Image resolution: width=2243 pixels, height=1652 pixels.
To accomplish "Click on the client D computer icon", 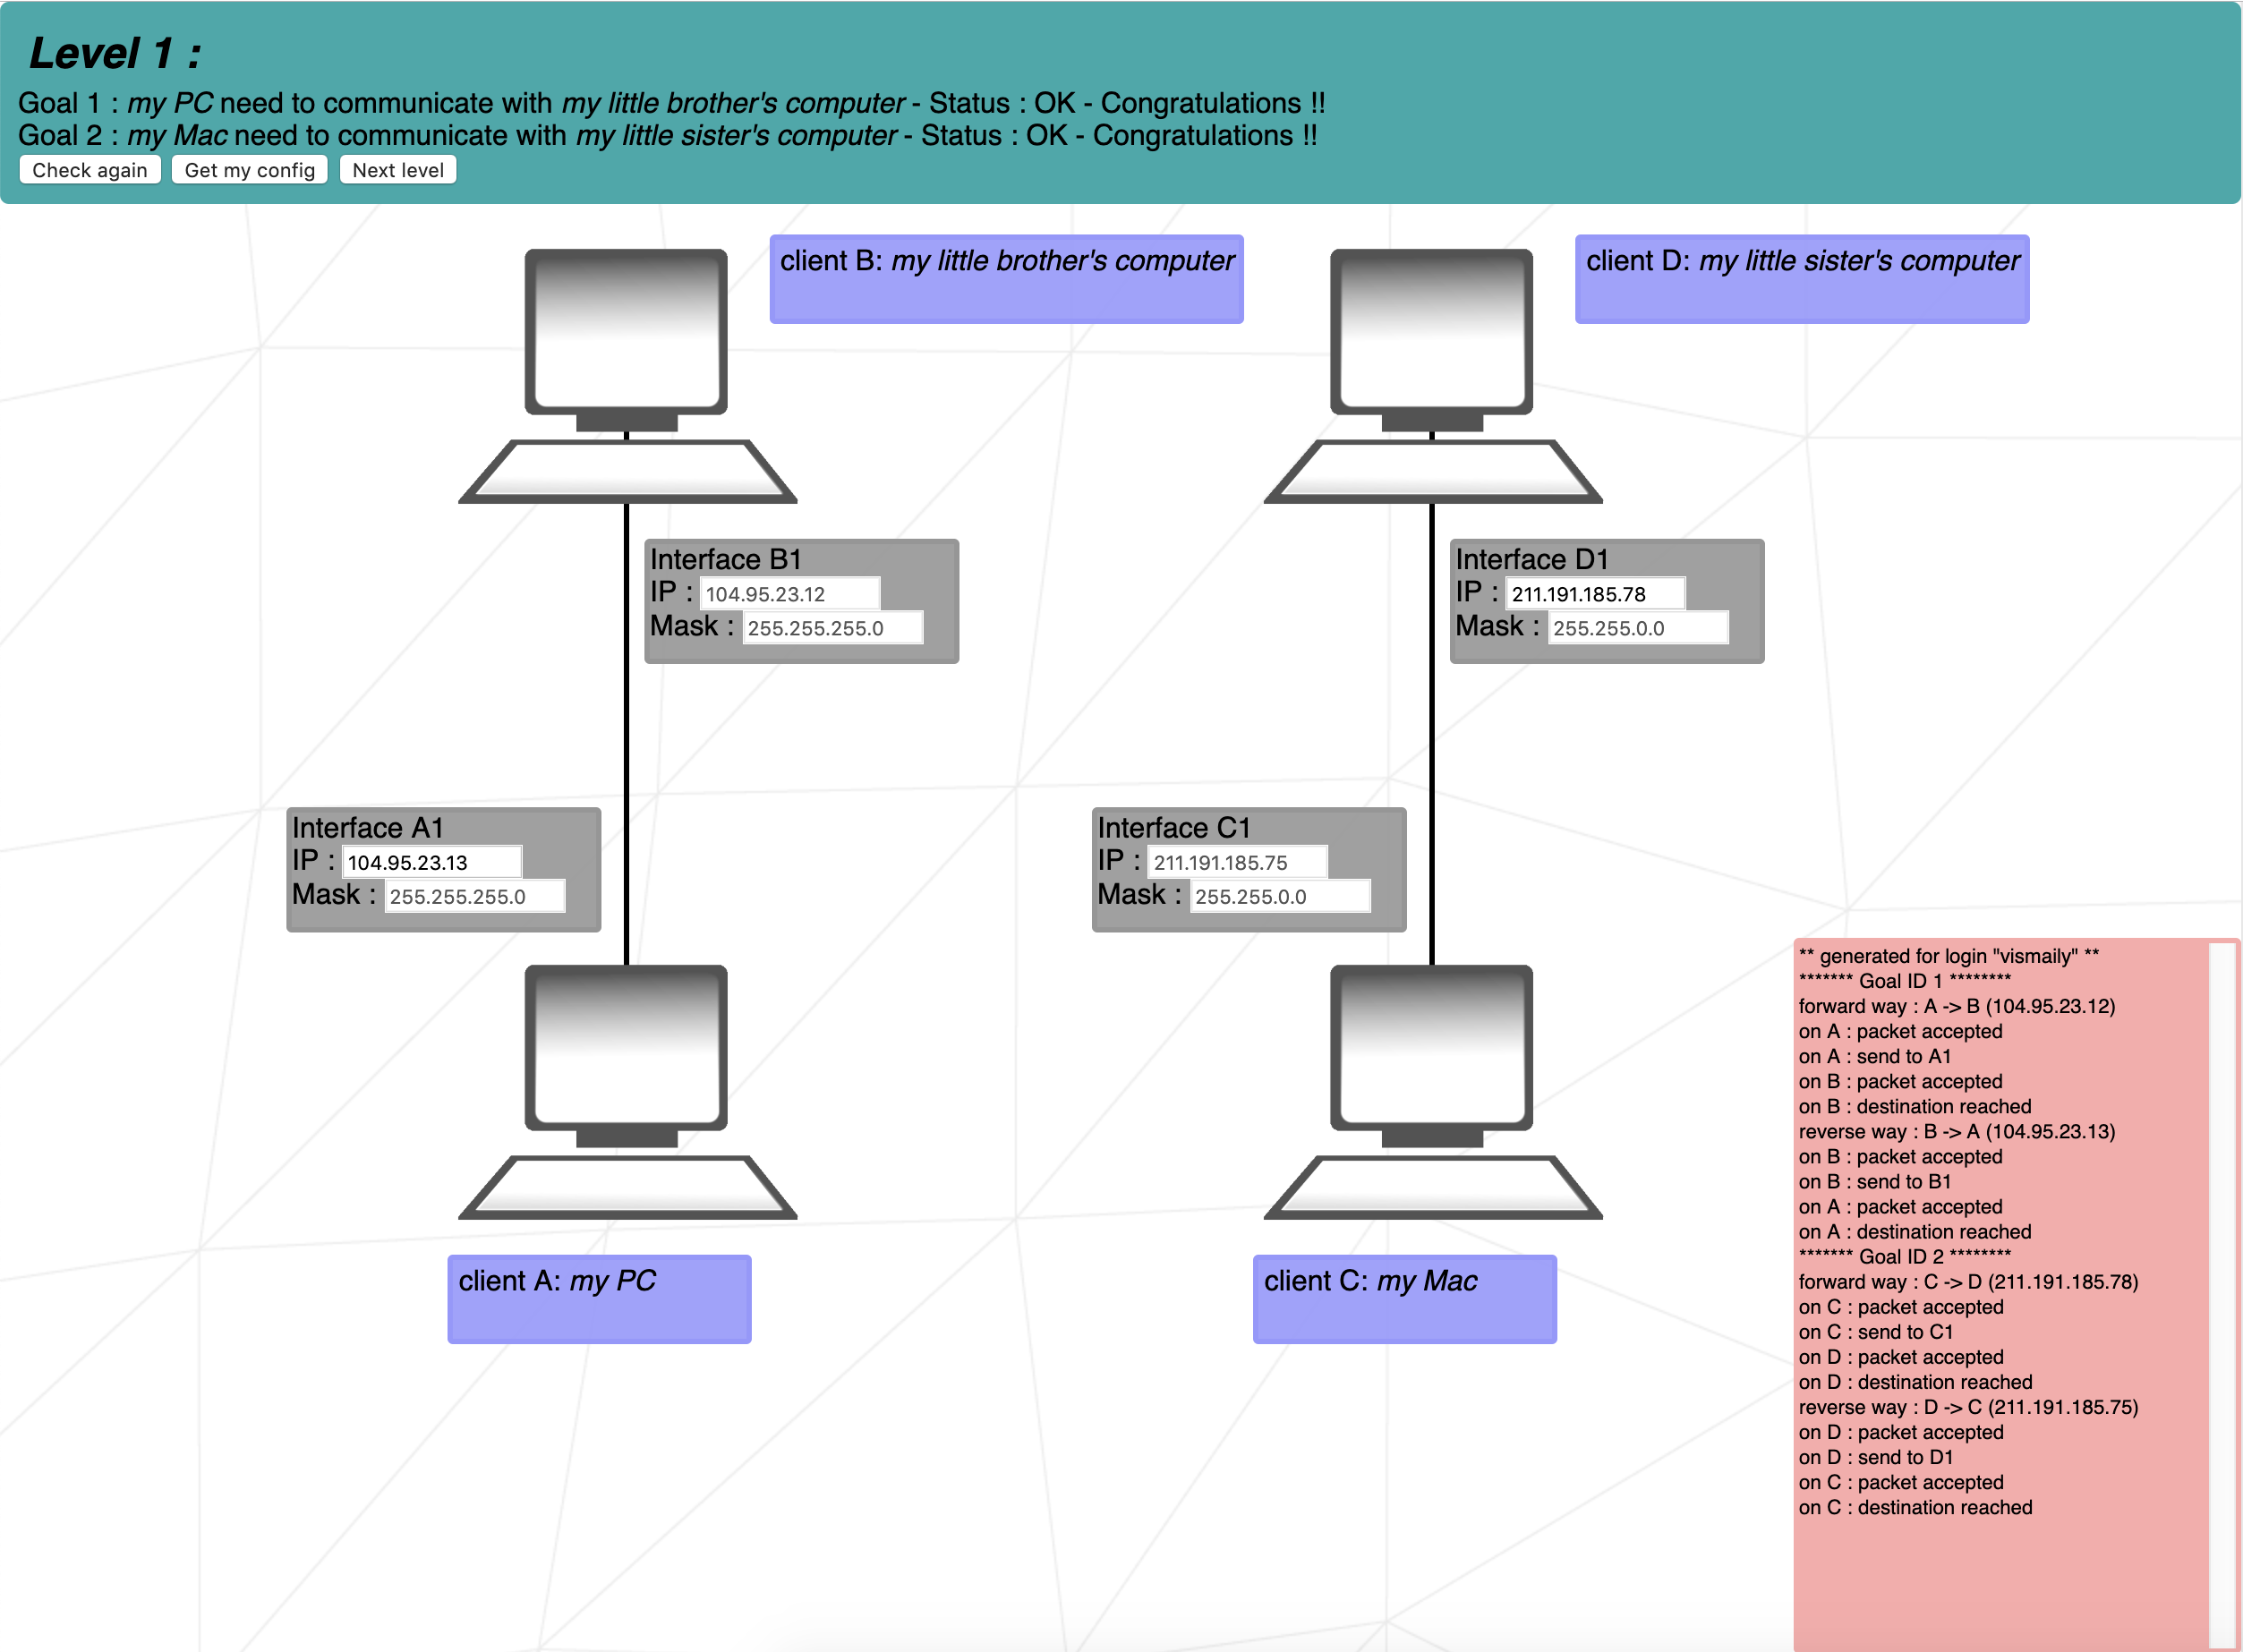I will click(x=1428, y=365).
